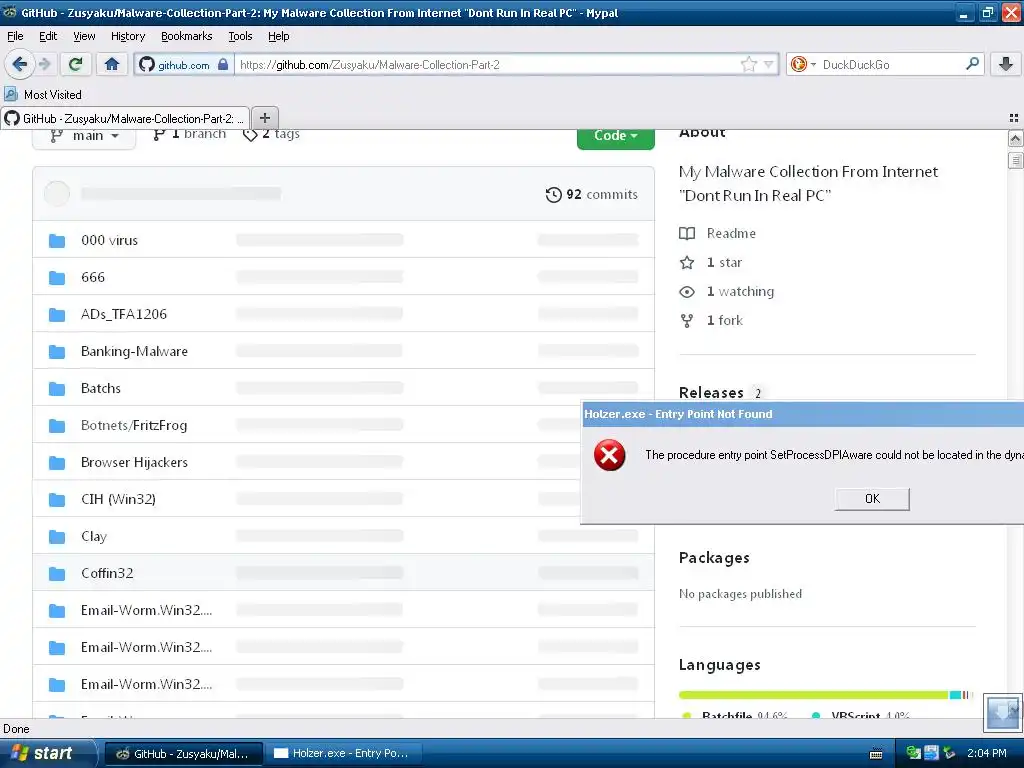Screen dimensions: 1024x768
Task: Reload the page with the refresh icon
Action: coord(76,64)
